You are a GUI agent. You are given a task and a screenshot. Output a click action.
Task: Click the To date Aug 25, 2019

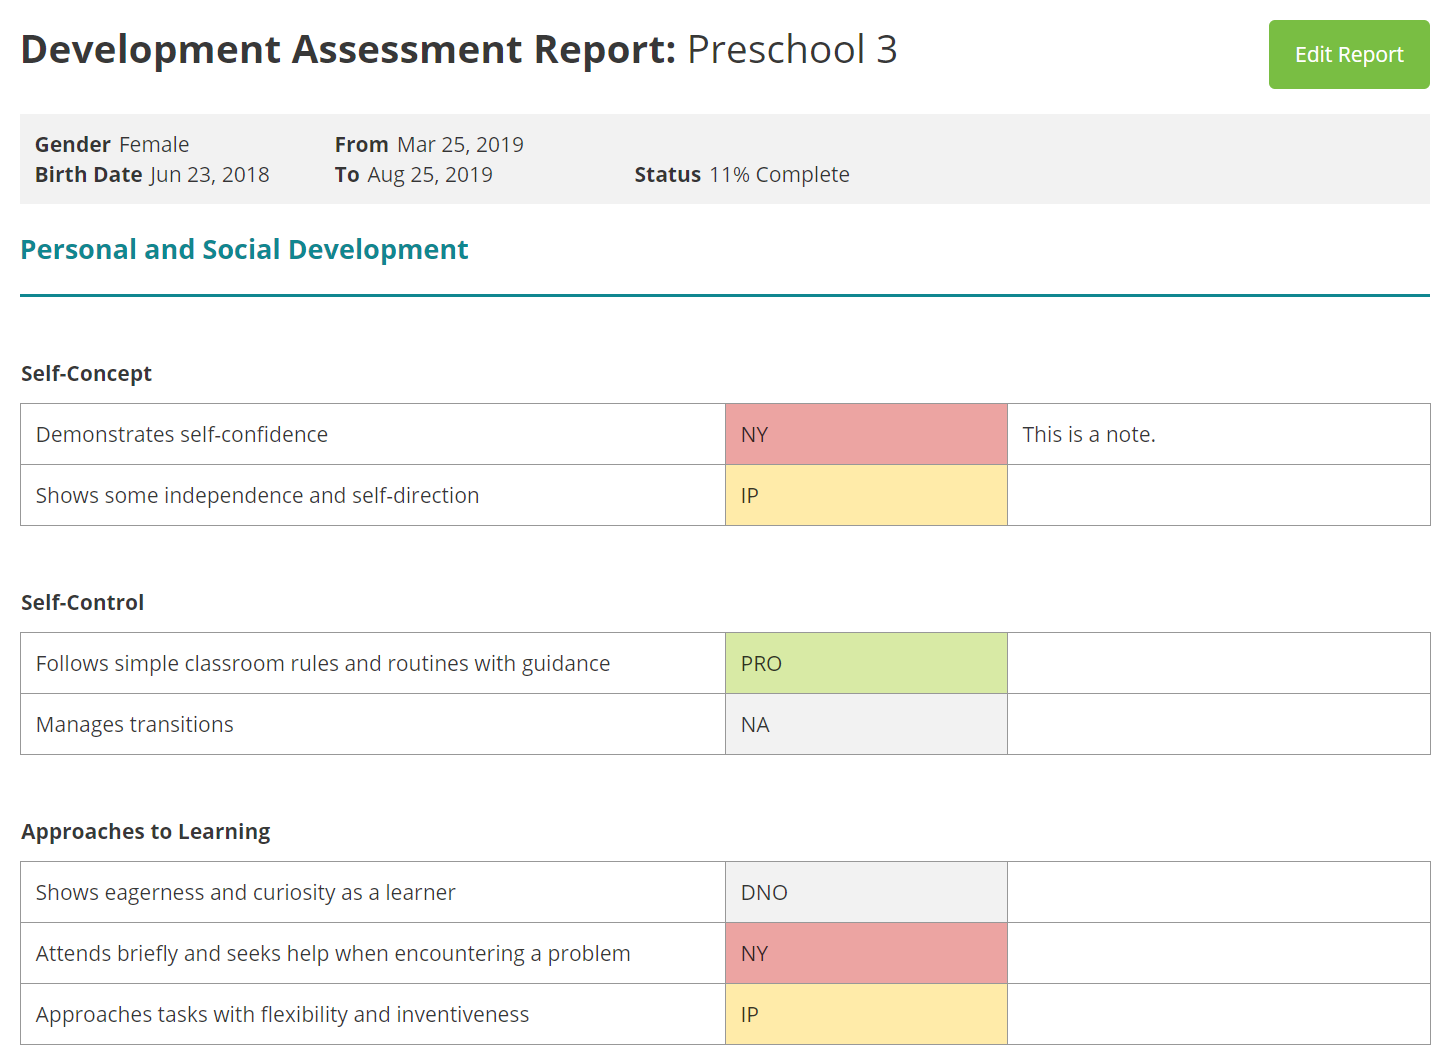pos(431,174)
